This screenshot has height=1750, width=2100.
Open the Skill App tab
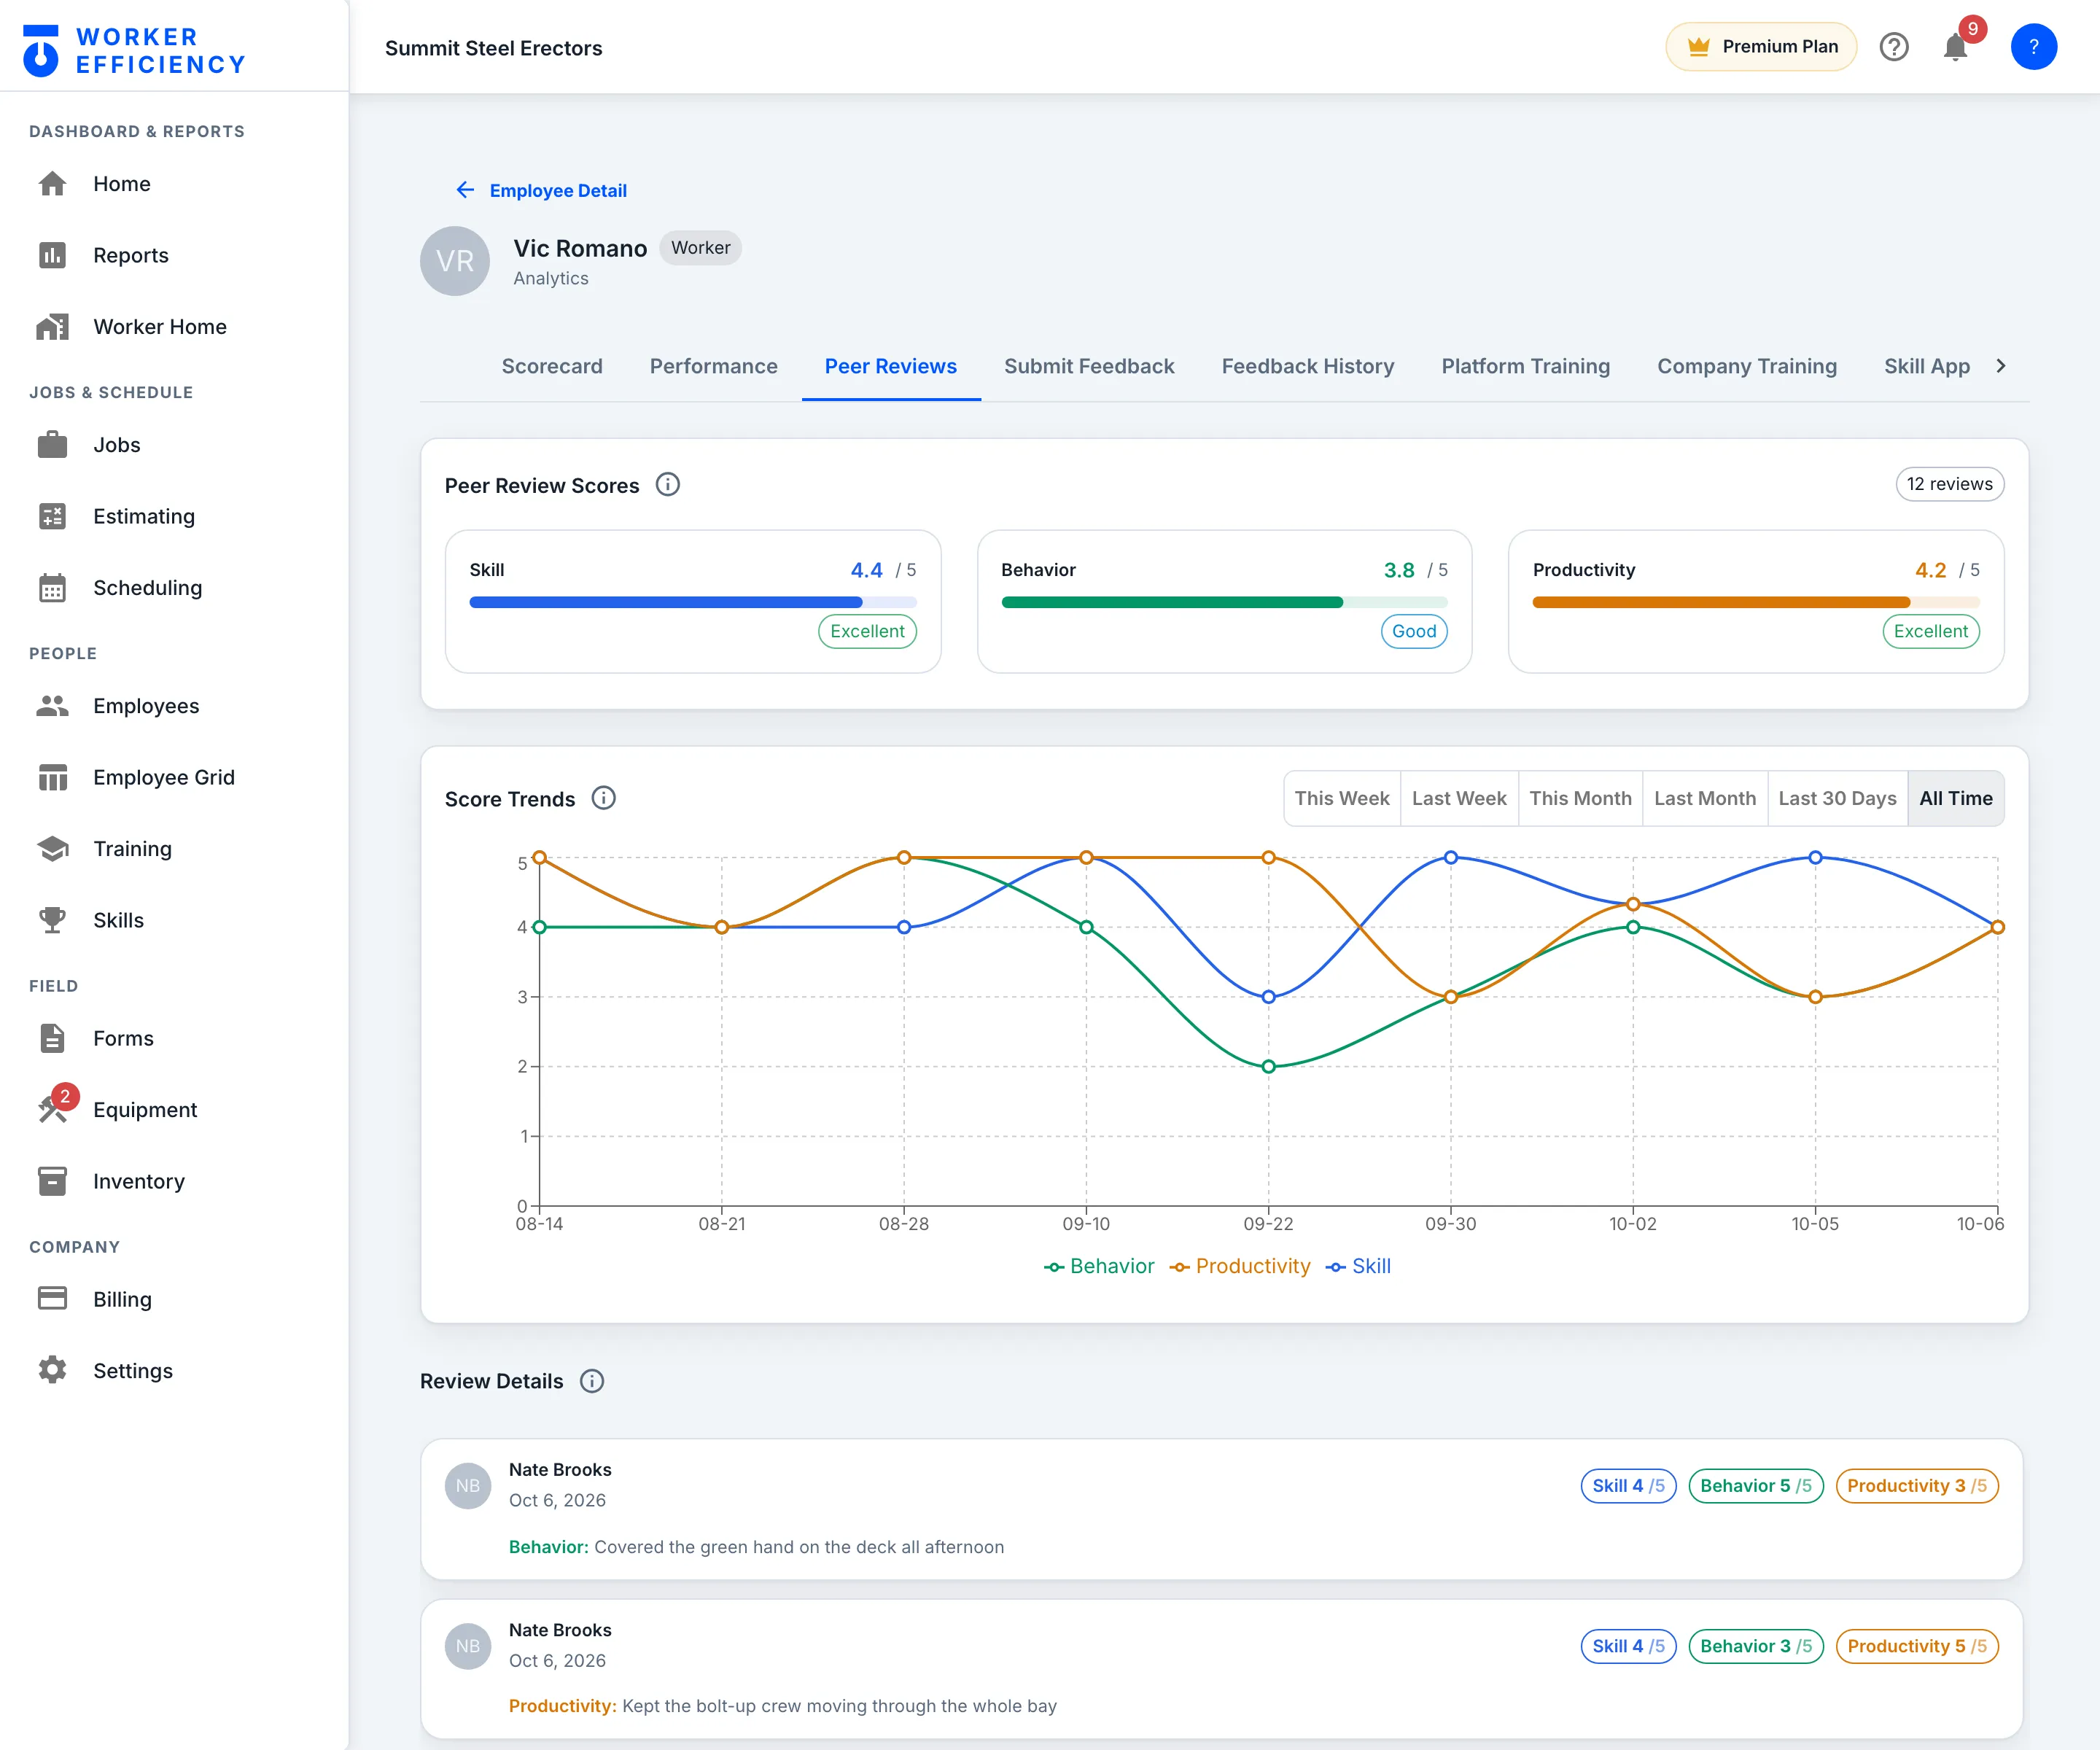point(1927,366)
